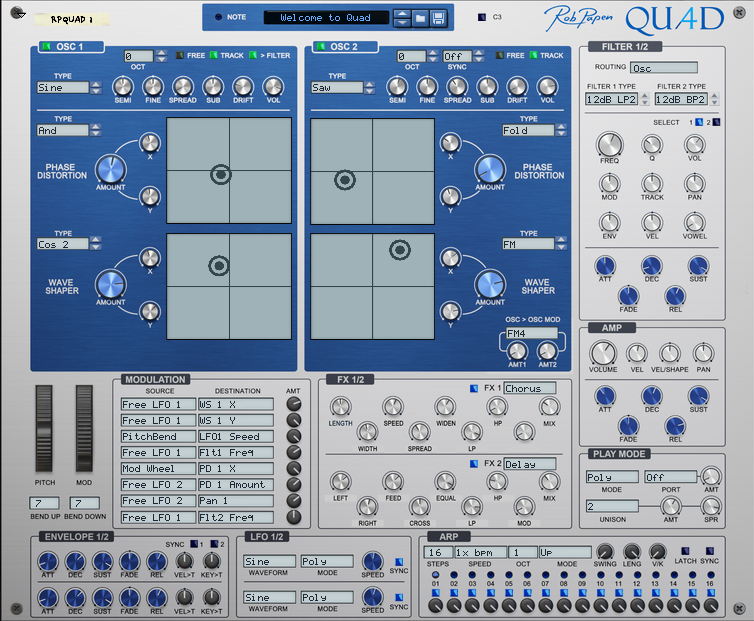Image resolution: width=754 pixels, height=621 pixels.
Task: Click the Arp SWING knob
Action: click(x=605, y=552)
